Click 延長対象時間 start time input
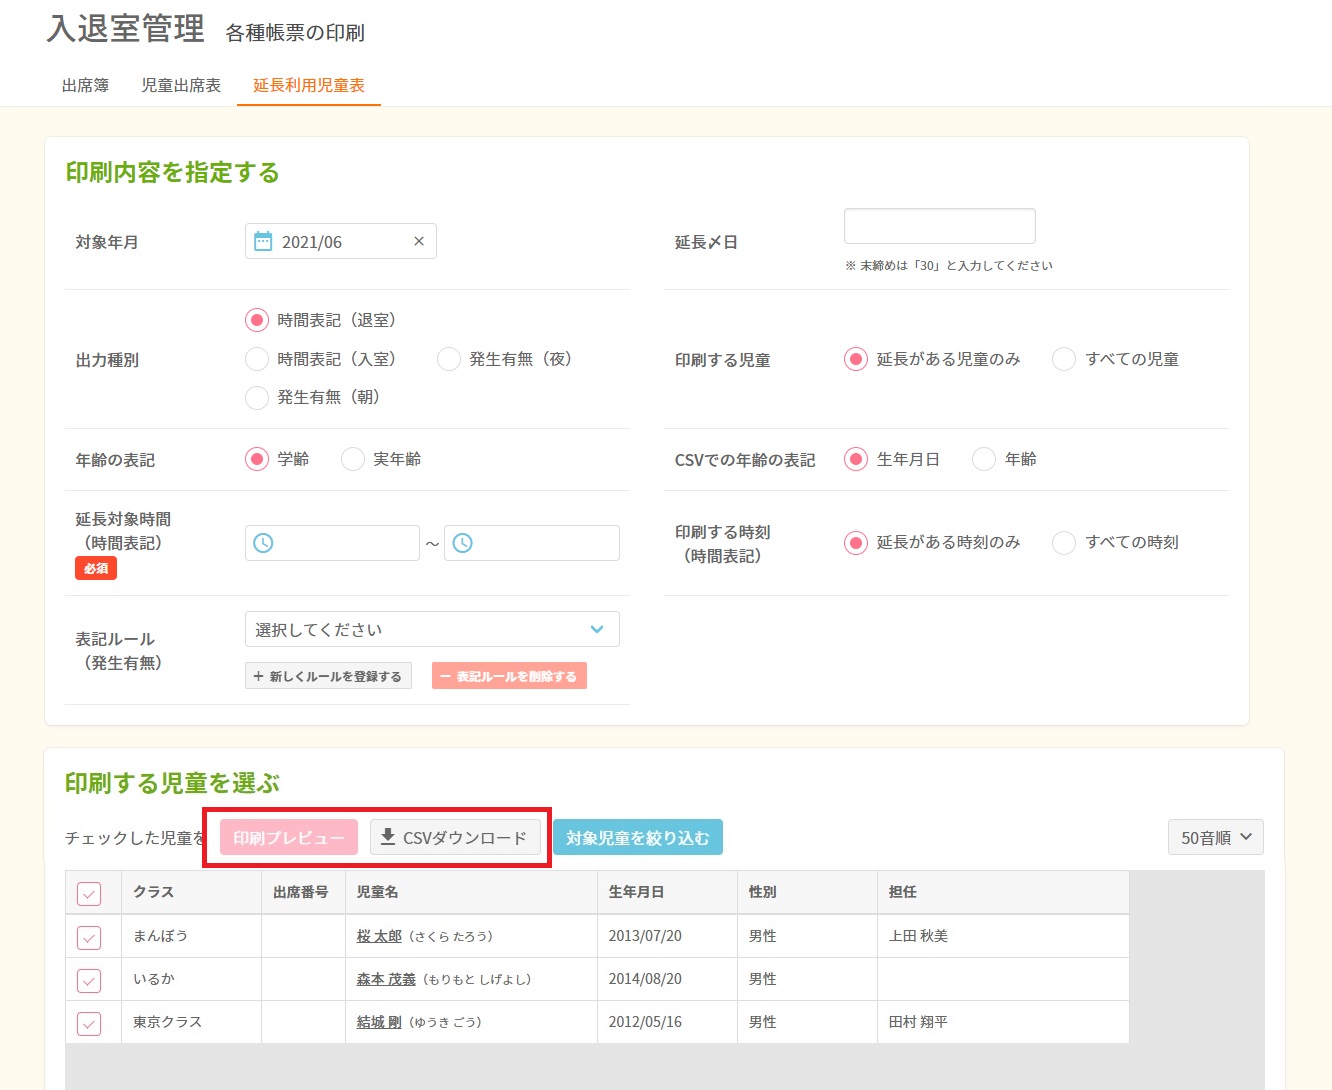Viewport: 1332px width, 1090px height. [332, 543]
